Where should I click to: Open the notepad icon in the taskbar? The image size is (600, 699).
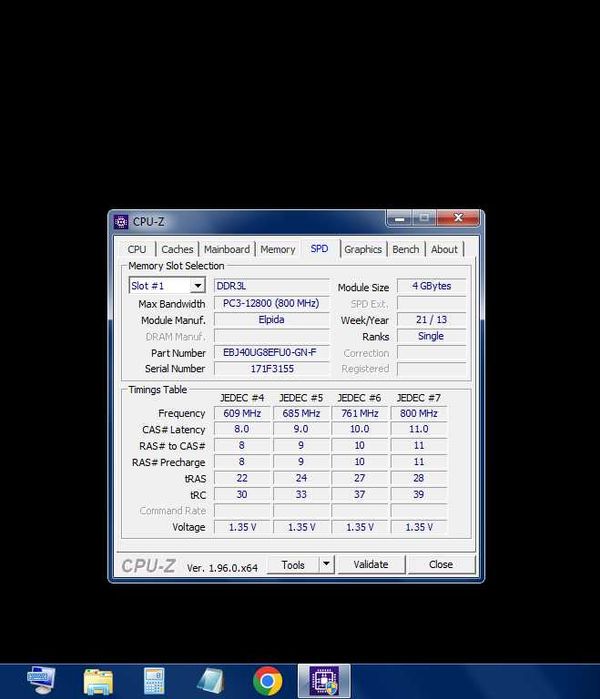(210, 681)
